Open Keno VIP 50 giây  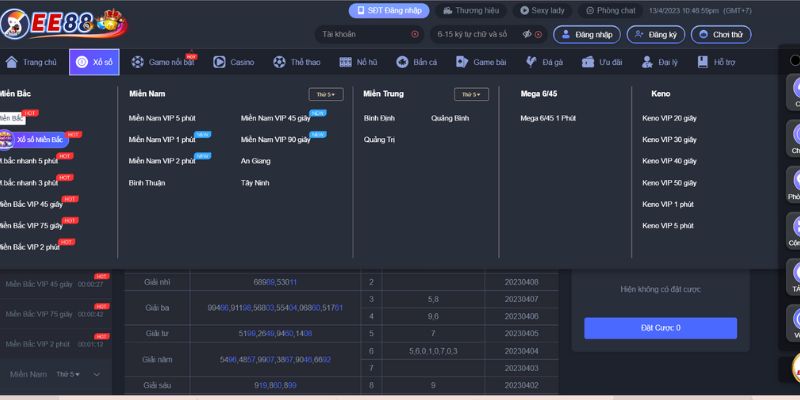click(x=669, y=183)
